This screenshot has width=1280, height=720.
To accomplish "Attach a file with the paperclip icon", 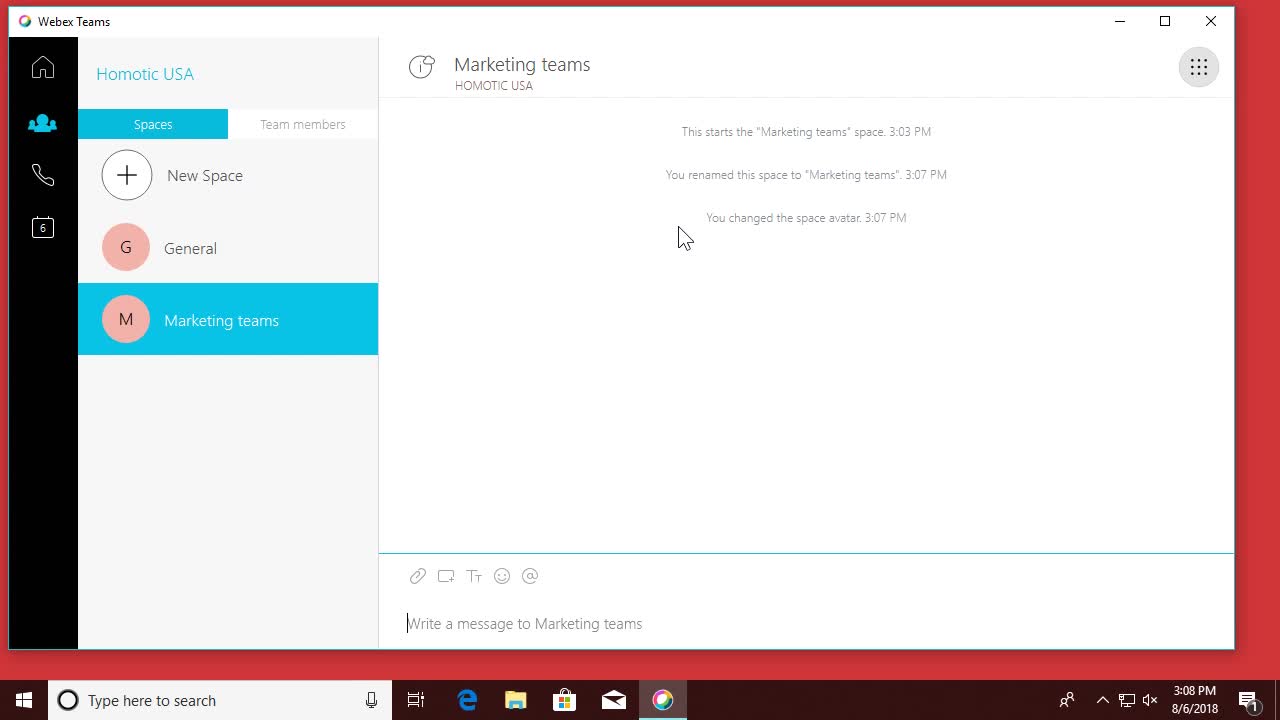I will [418, 576].
